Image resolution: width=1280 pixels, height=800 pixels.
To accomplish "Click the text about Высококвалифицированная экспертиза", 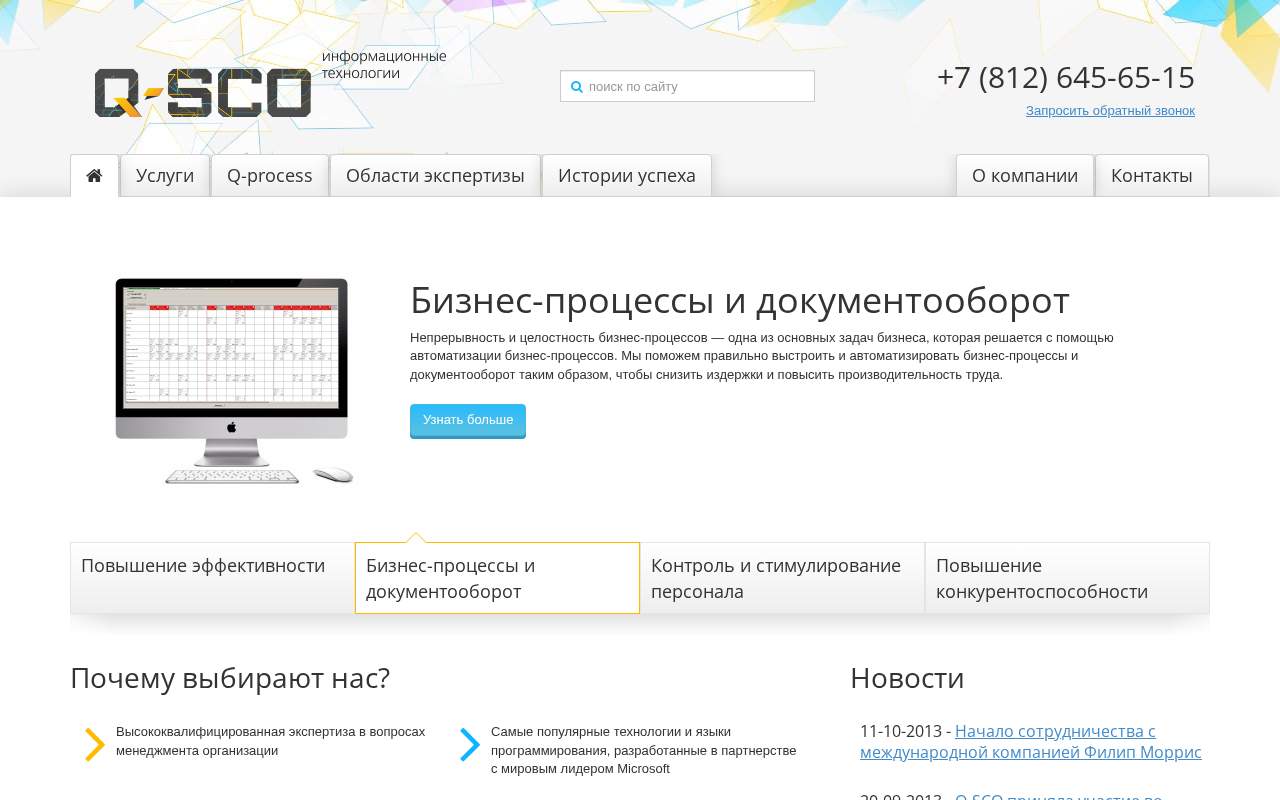I will (x=270, y=741).
